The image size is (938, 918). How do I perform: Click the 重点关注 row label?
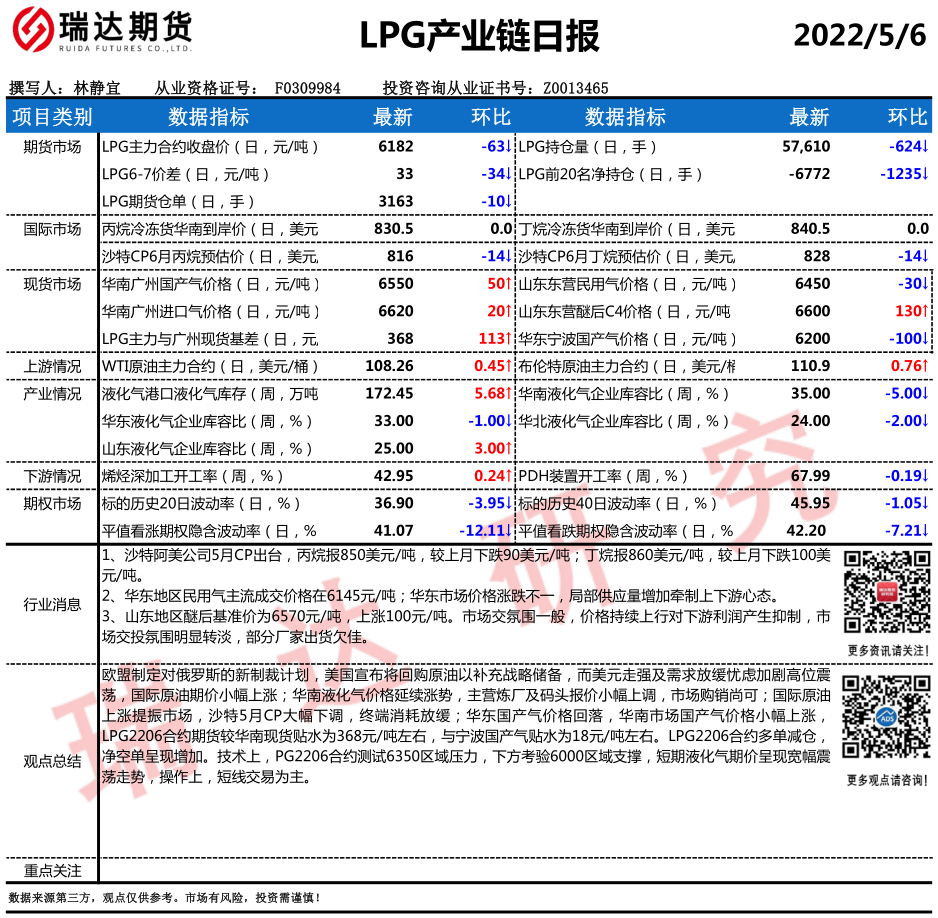52,871
